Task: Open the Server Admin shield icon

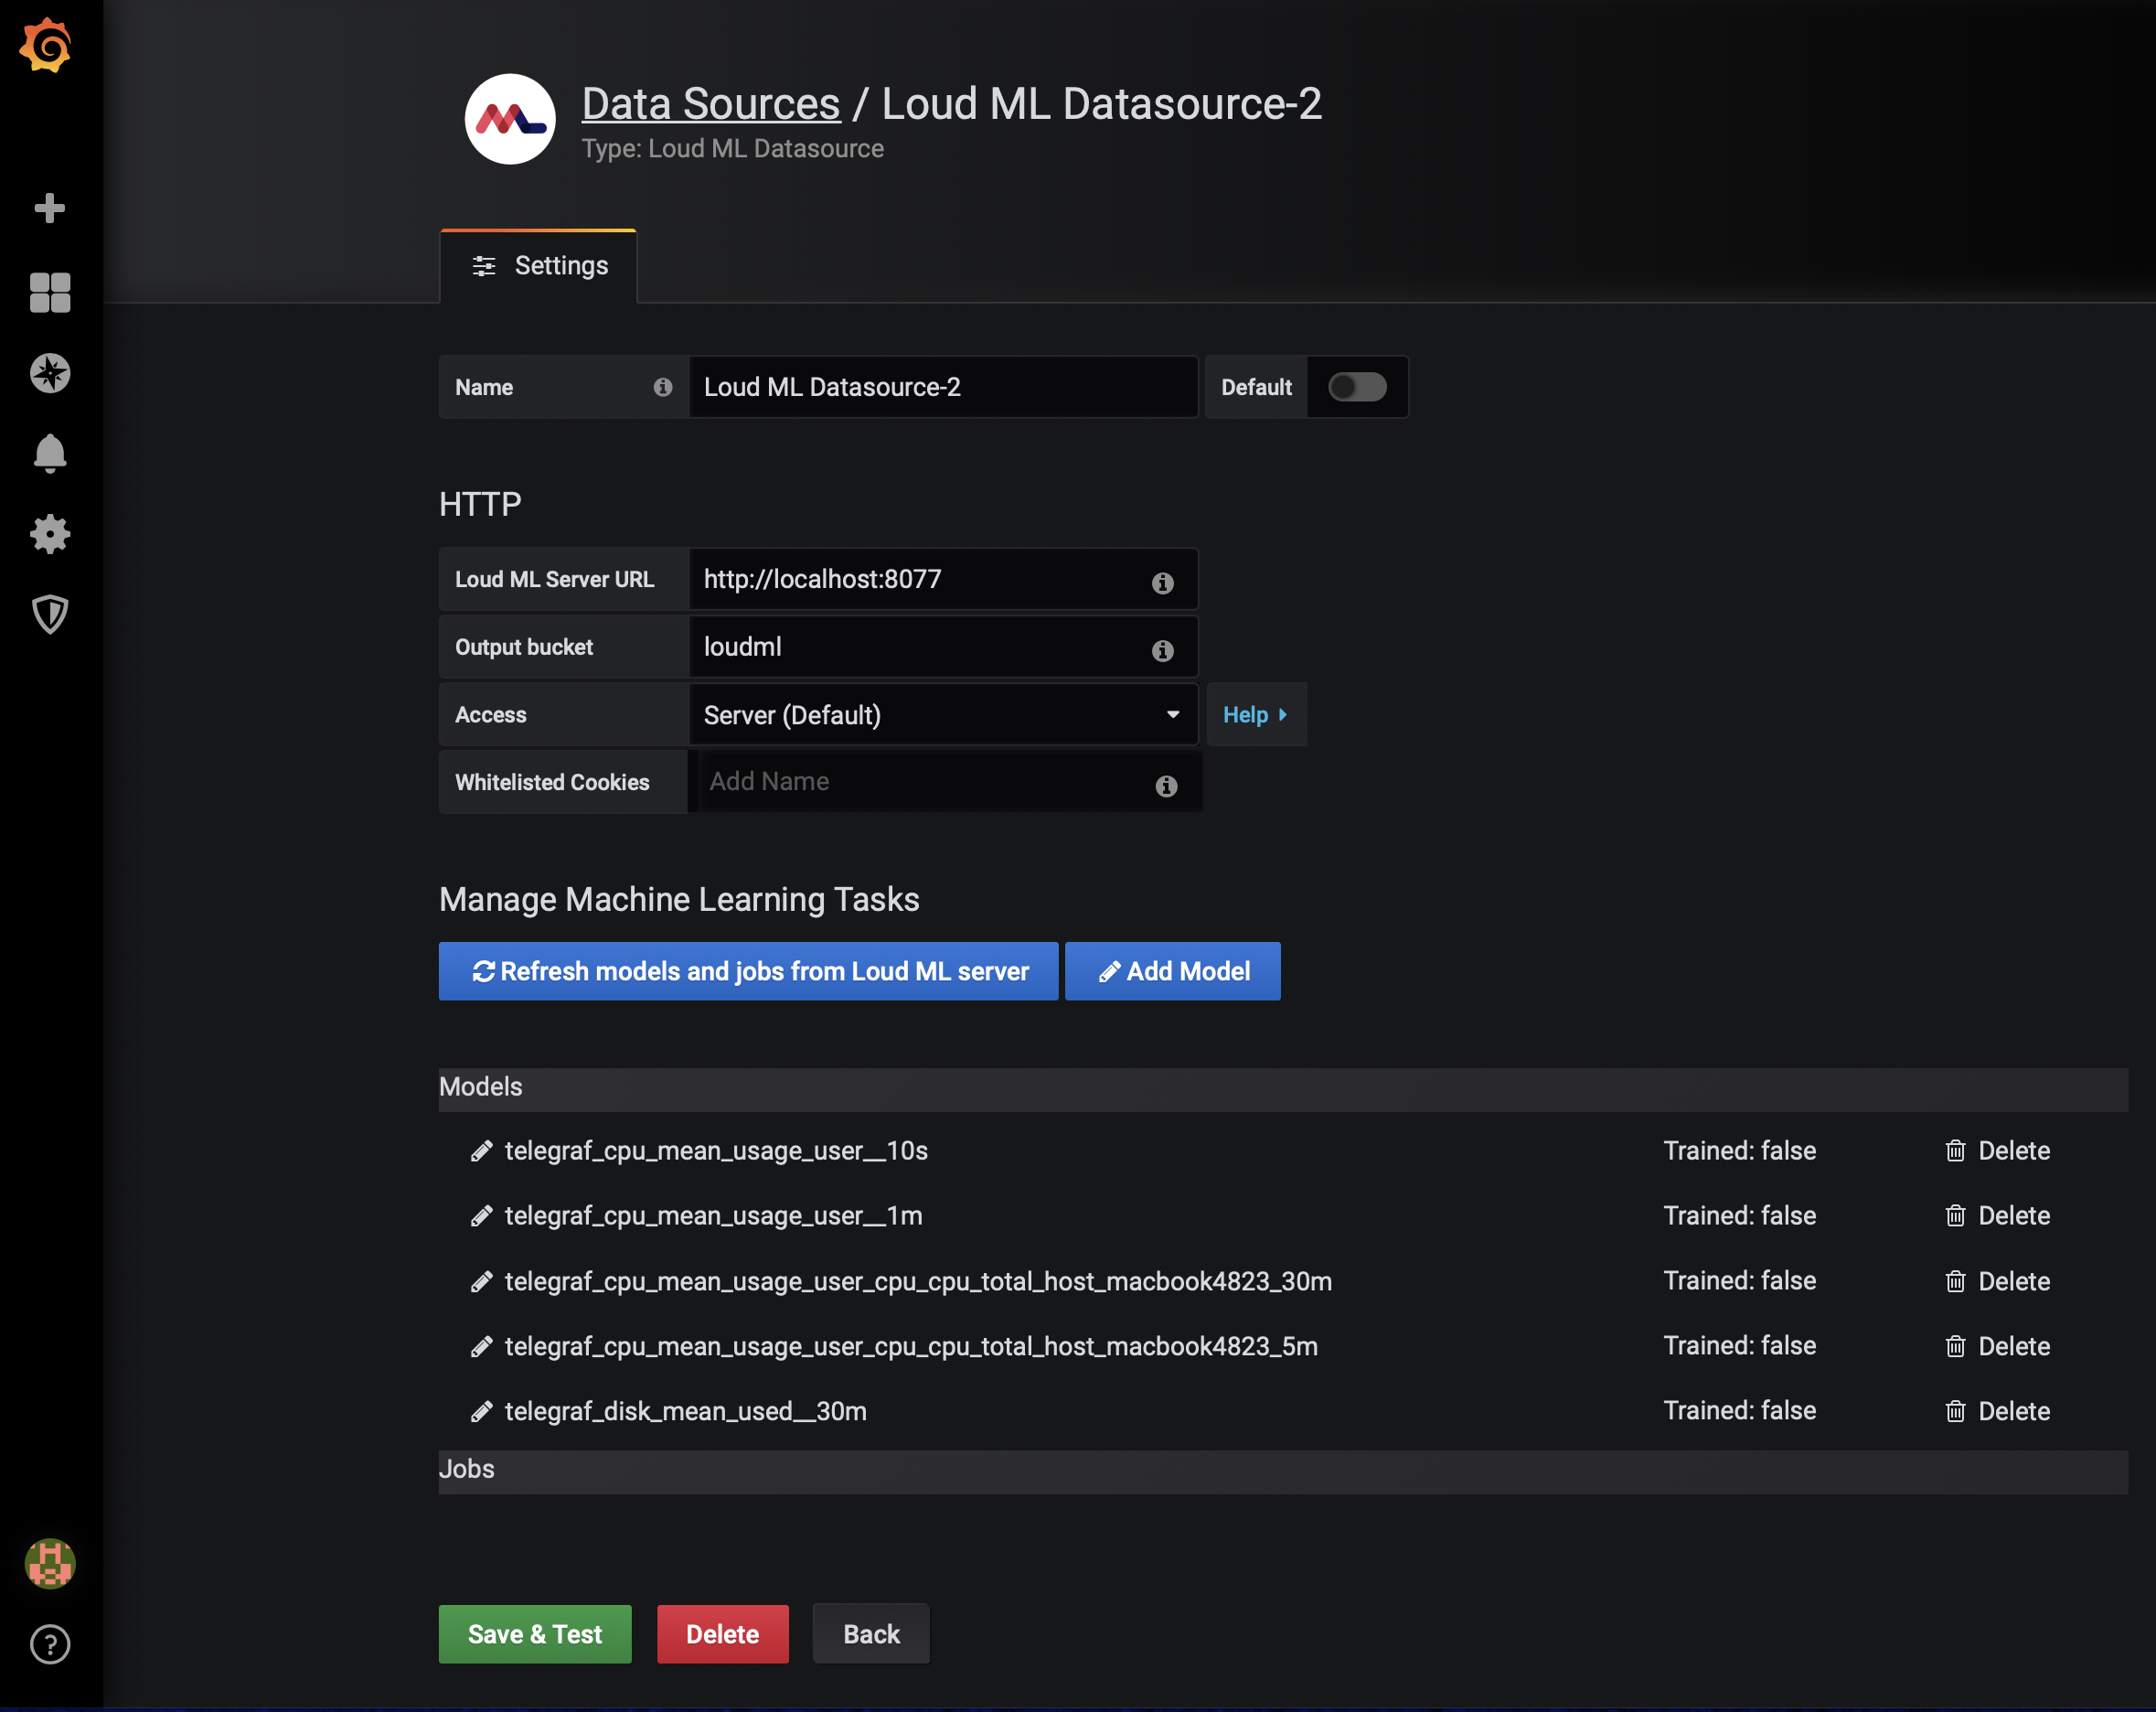Action: tap(49, 614)
